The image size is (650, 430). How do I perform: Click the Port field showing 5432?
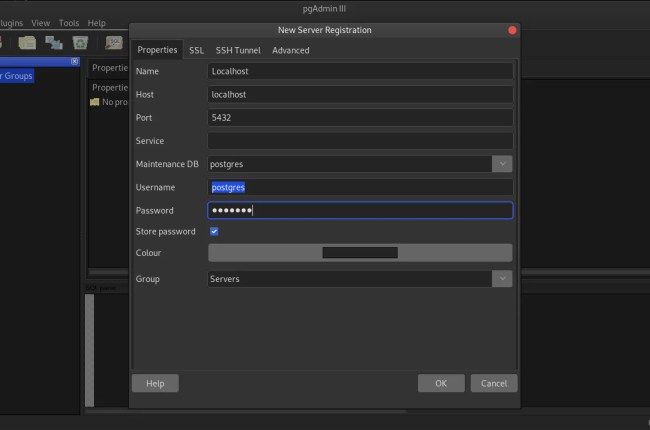click(x=360, y=118)
